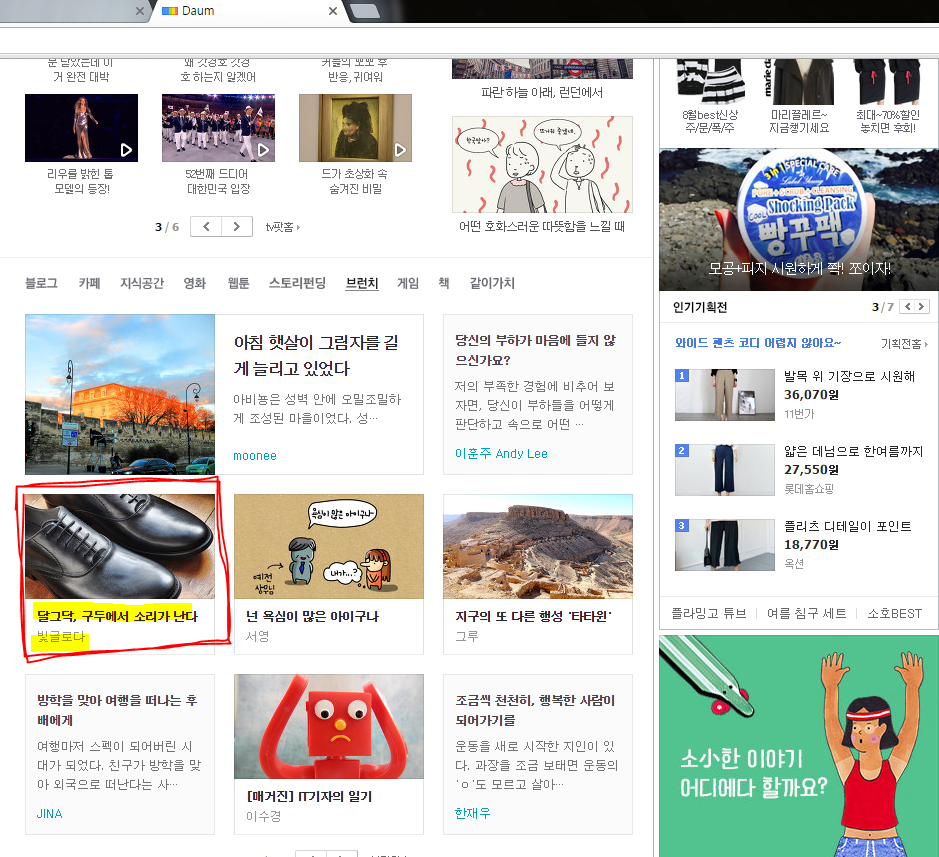939x857 pixels.
Task: Open 어떤 호화스러운 따뜻함을 느낄 때 link
Action: click(542, 226)
